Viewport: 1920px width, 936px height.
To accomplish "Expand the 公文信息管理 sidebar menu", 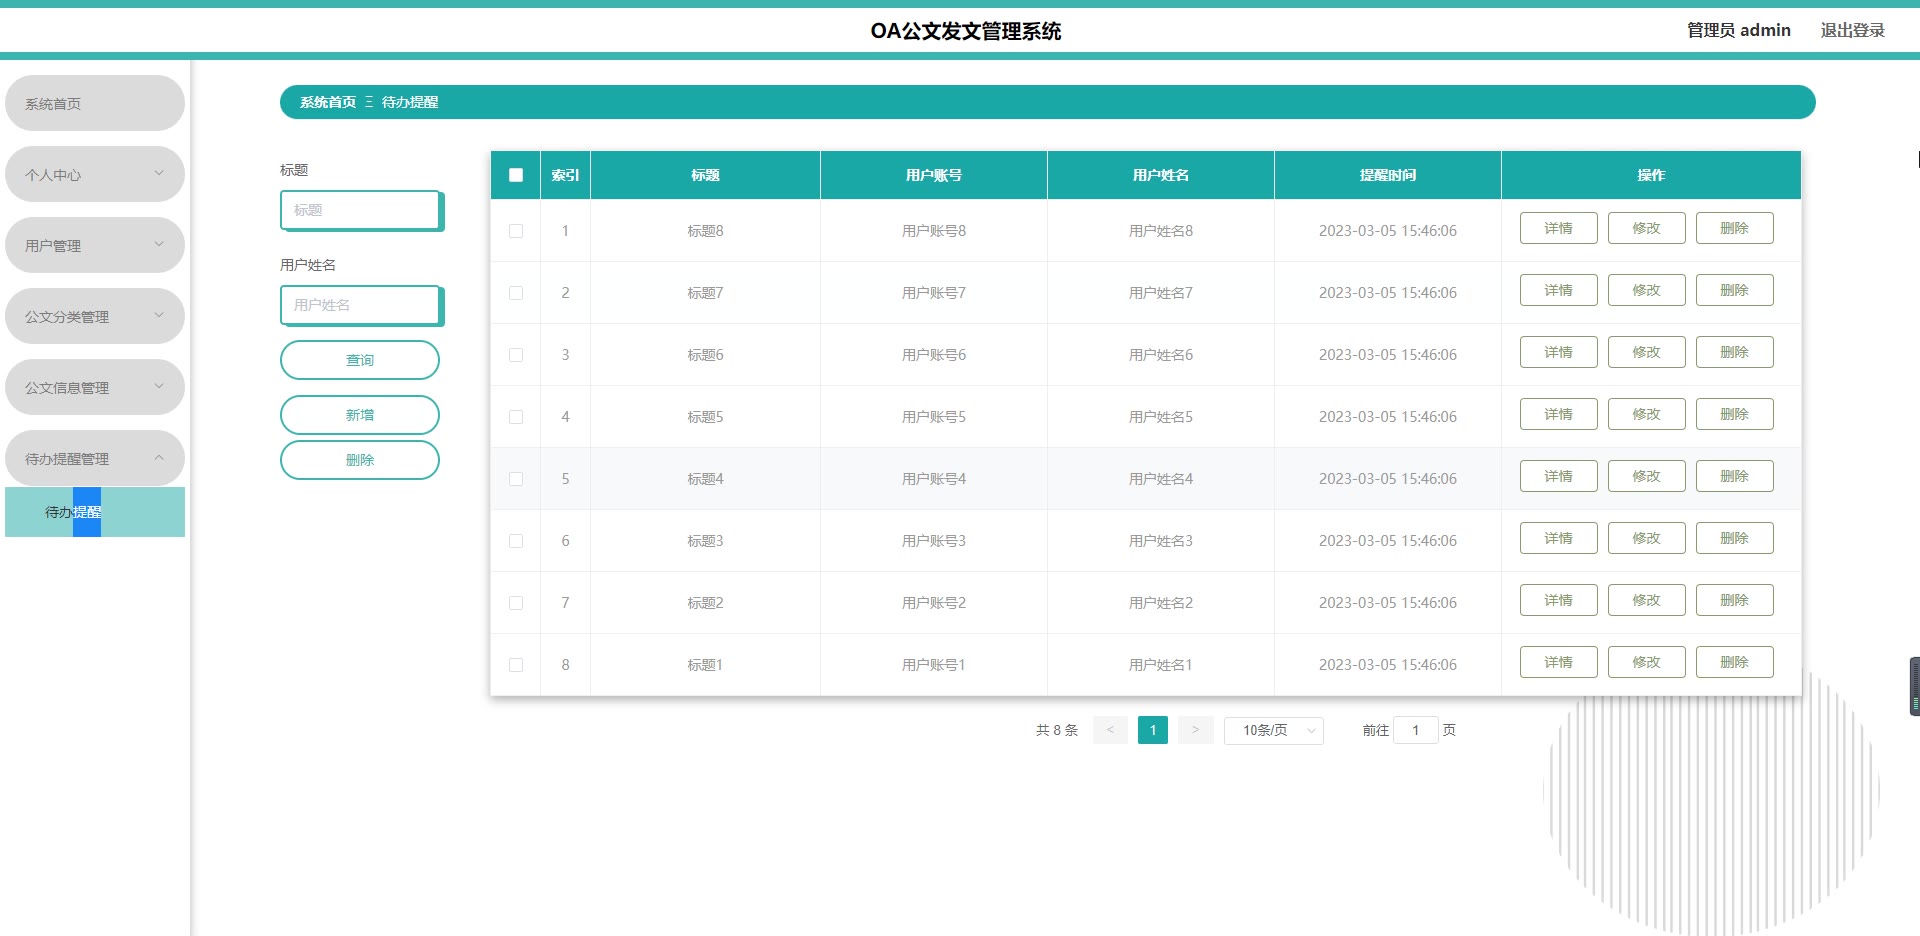I will click(95, 387).
